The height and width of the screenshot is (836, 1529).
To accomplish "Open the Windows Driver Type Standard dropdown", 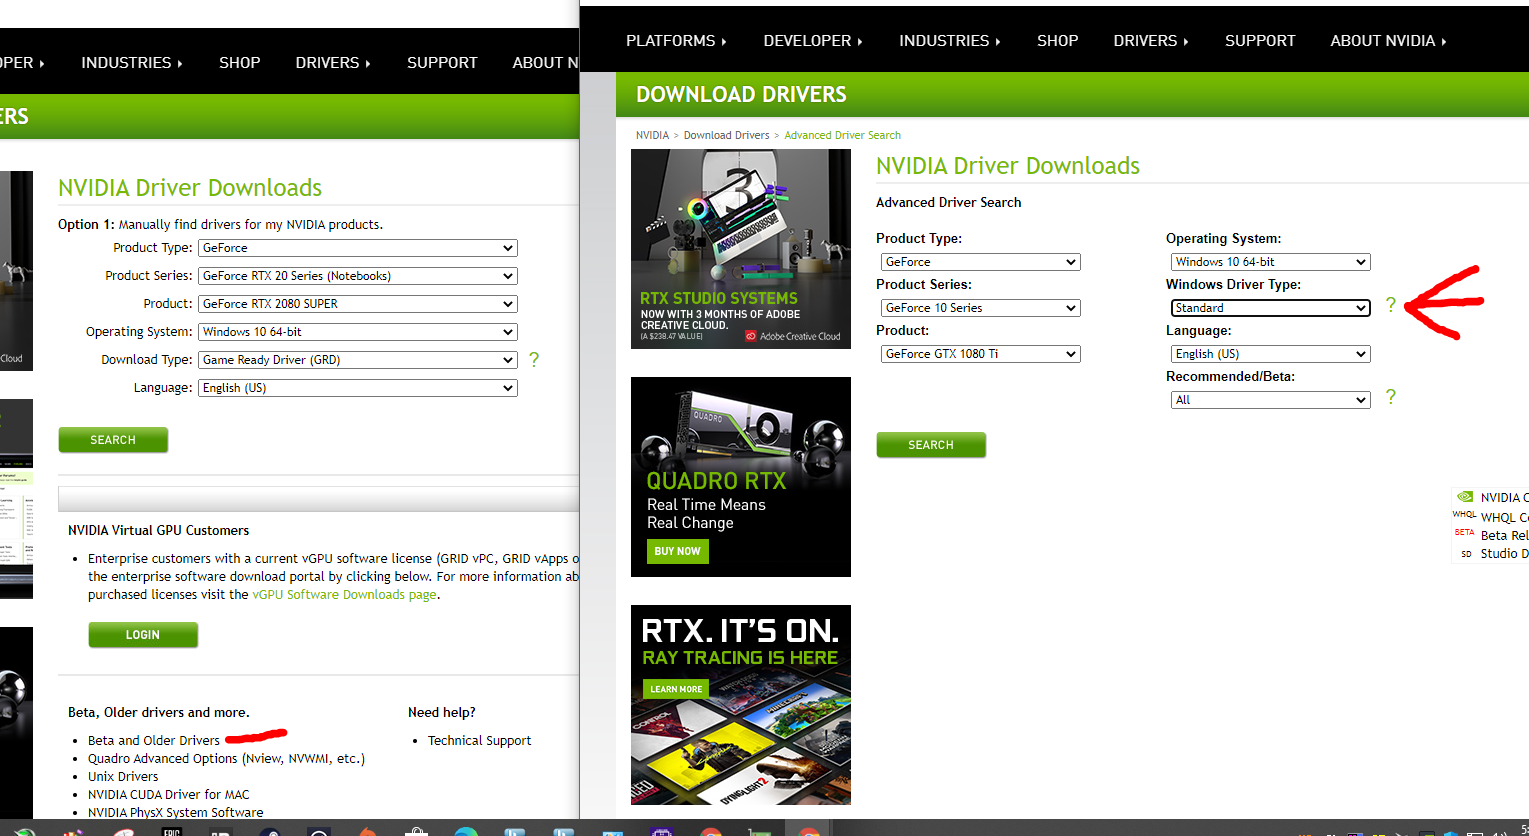I will tap(1270, 308).
